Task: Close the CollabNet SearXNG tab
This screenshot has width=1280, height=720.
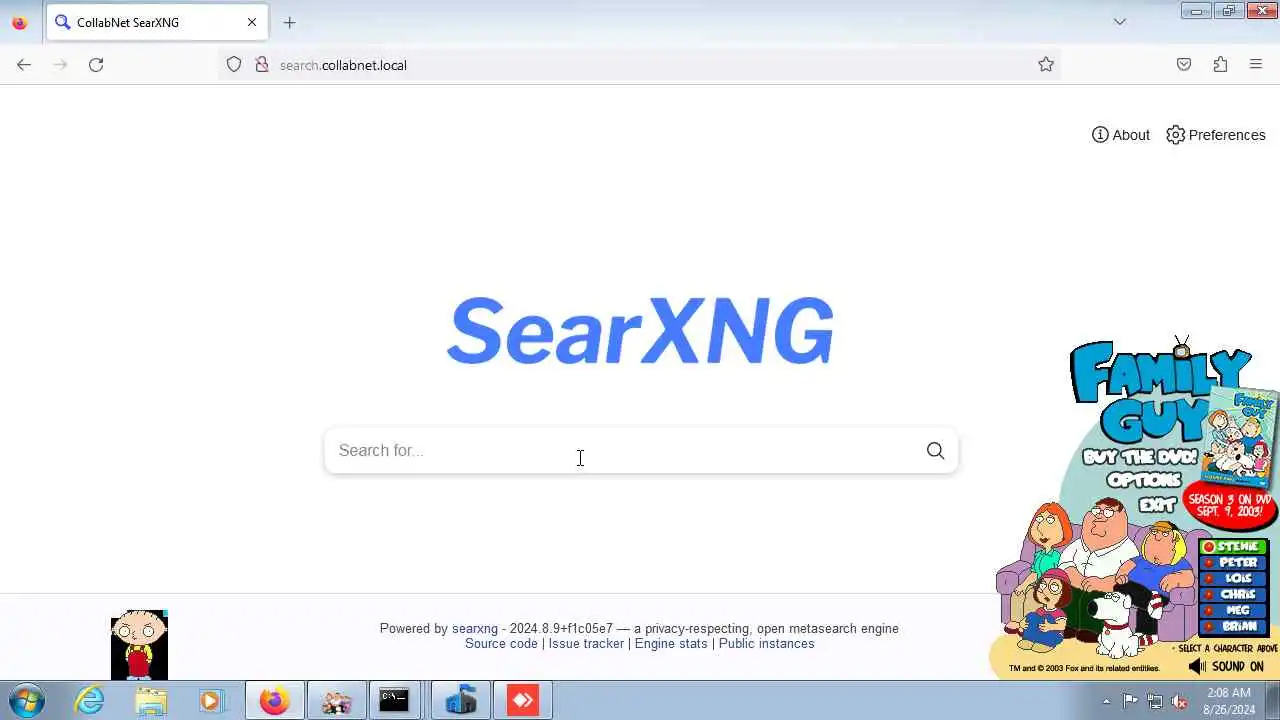Action: pos(252,22)
